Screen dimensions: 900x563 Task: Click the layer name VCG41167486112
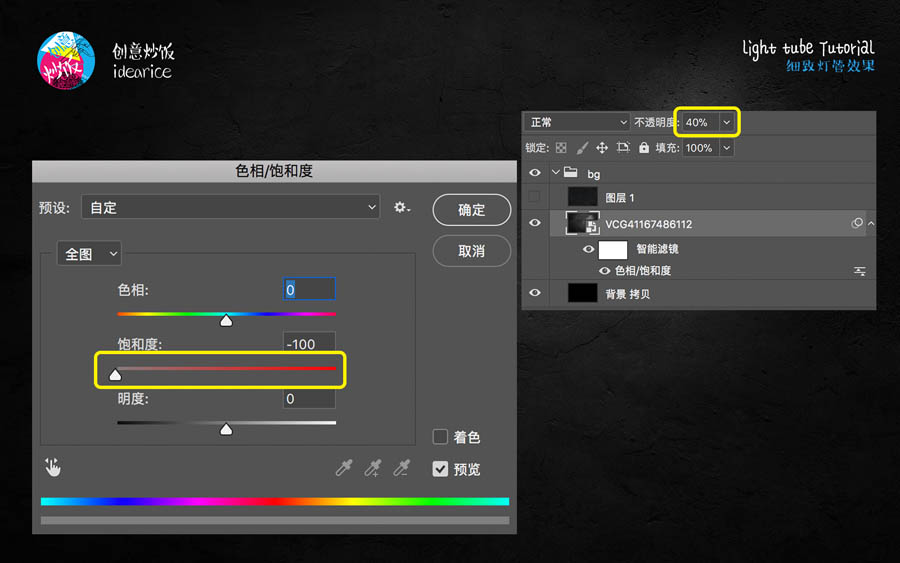649,224
